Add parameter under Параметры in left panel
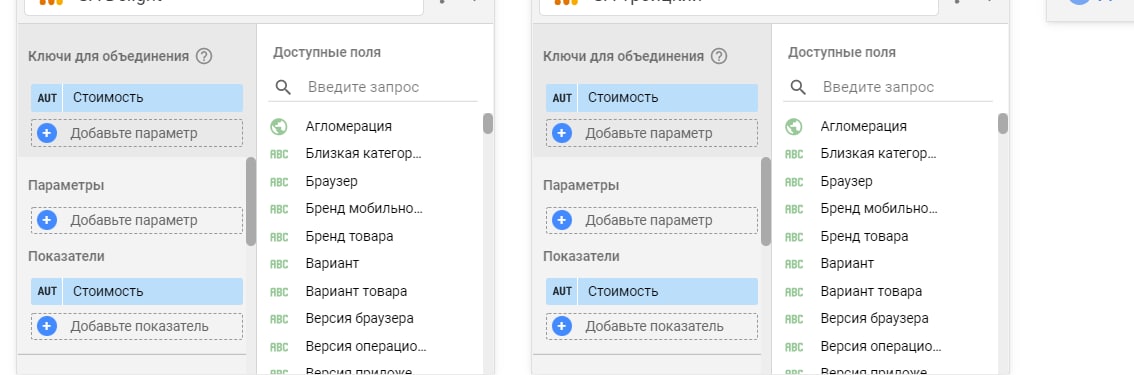 (x=137, y=220)
